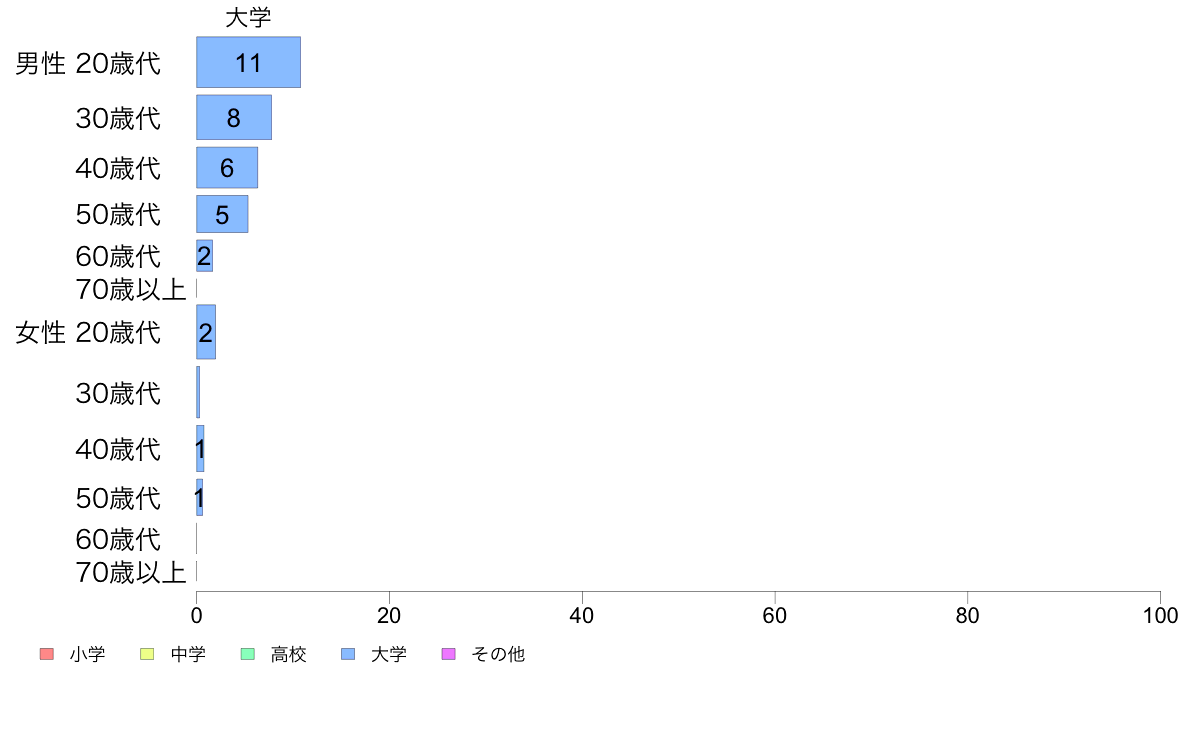Click the 小学 red legend swatch
Screen dimensions: 1188x736
tap(47, 654)
